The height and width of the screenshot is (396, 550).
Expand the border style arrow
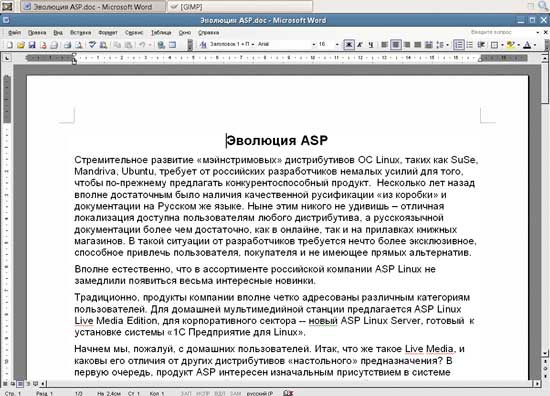click(x=502, y=45)
